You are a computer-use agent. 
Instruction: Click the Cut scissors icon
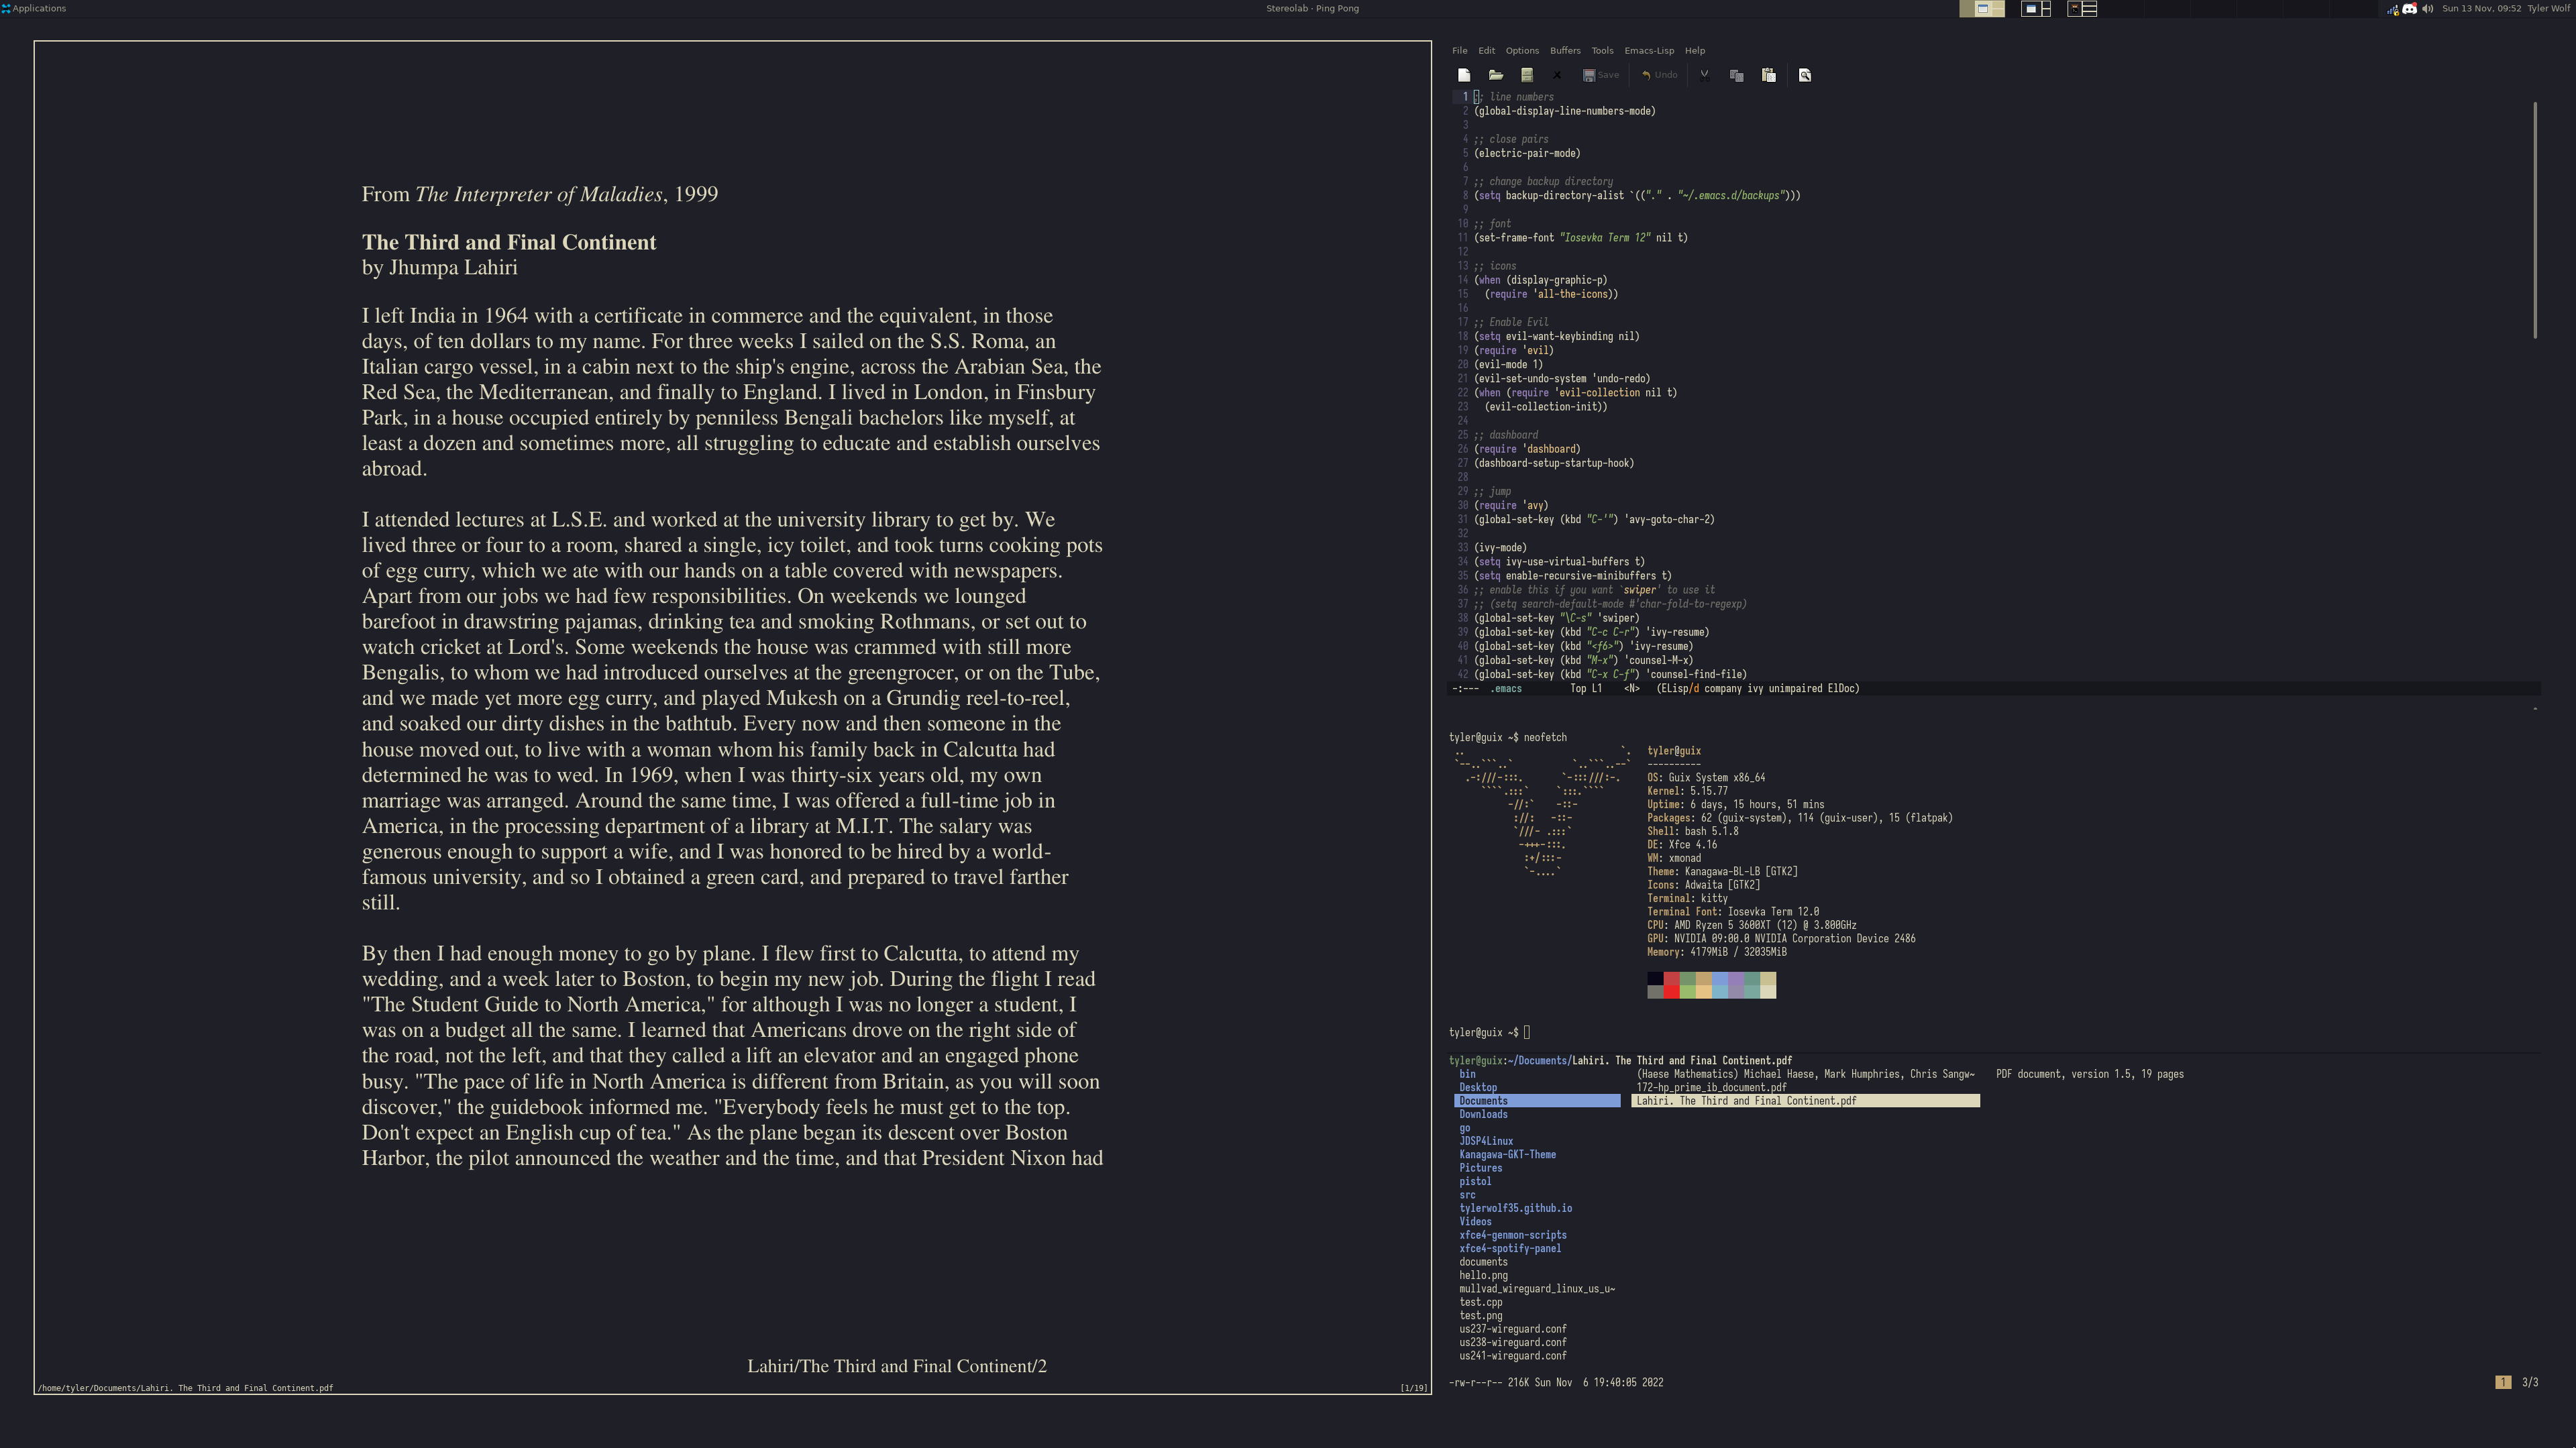[x=1704, y=75]
